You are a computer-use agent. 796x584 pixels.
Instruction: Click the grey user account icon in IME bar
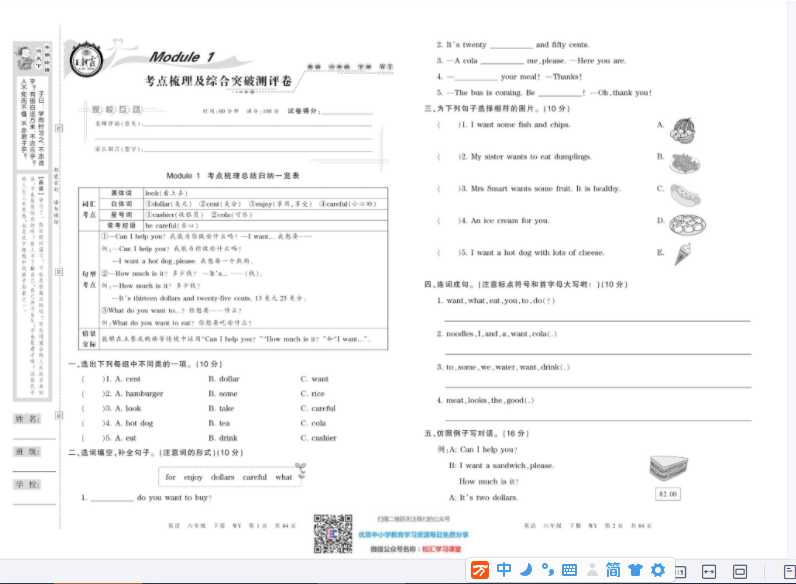592,570
